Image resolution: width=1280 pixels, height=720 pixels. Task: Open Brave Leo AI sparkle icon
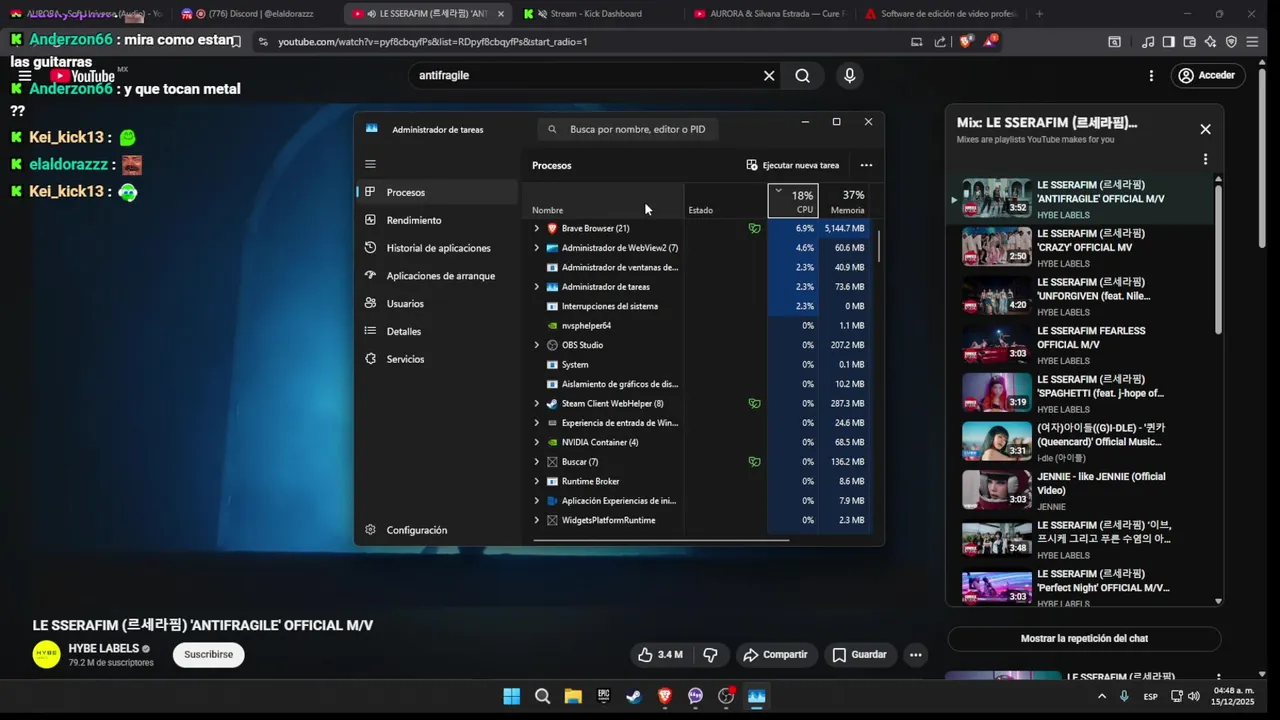(1210, 42)
